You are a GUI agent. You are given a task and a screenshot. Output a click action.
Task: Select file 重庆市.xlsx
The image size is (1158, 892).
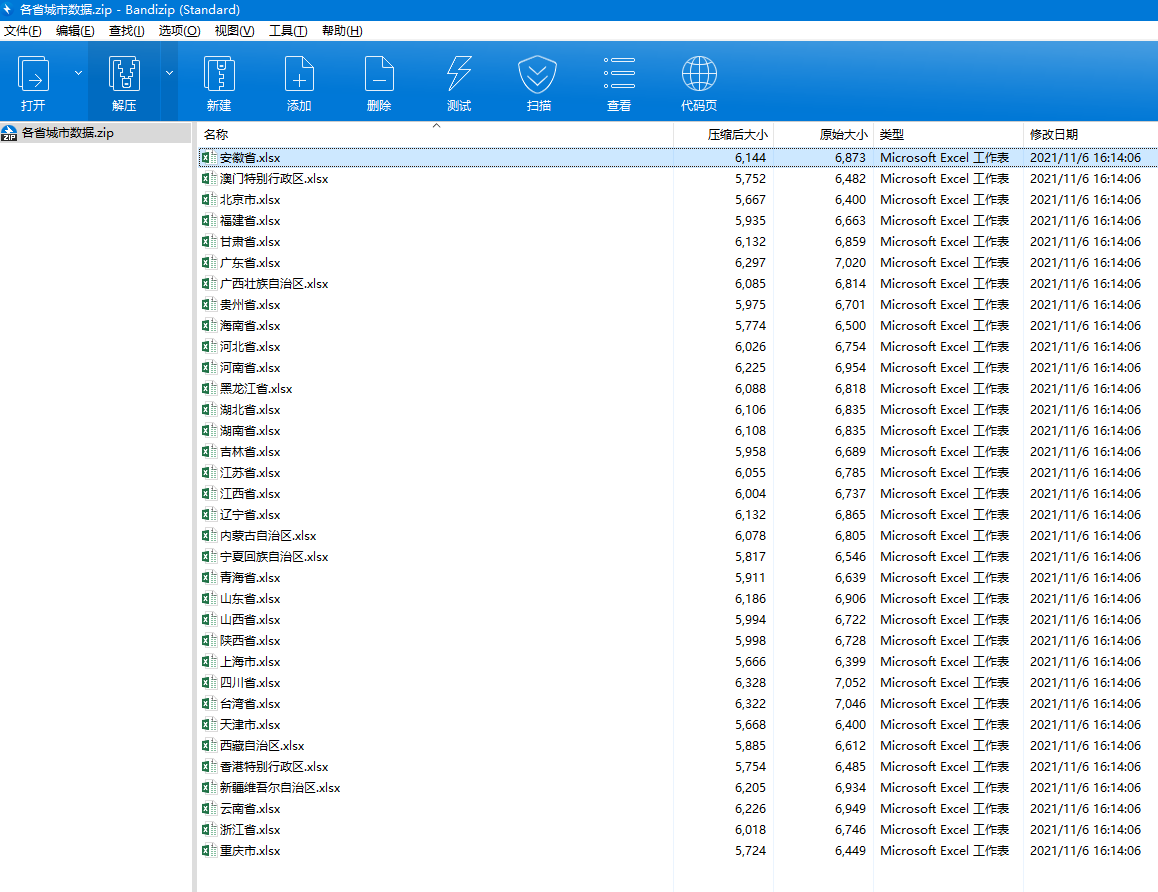(x=250, y=851)
